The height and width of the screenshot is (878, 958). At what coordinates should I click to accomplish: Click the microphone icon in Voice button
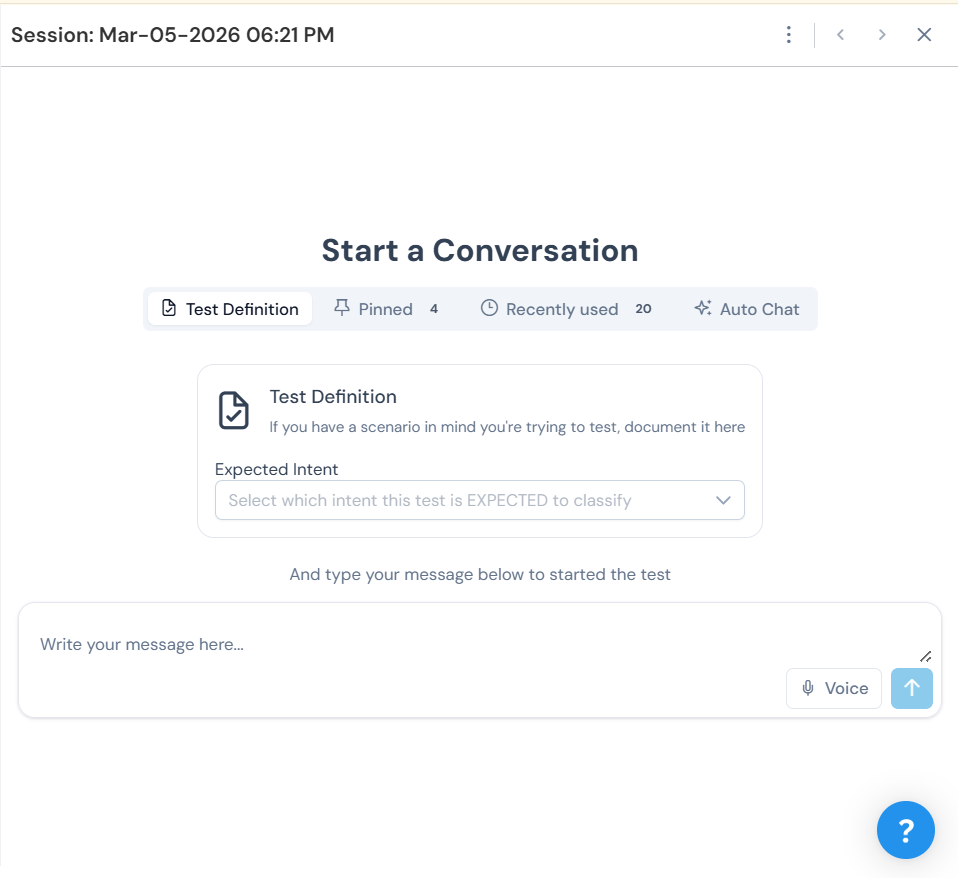pyautogui.click(x=808, y=688)
